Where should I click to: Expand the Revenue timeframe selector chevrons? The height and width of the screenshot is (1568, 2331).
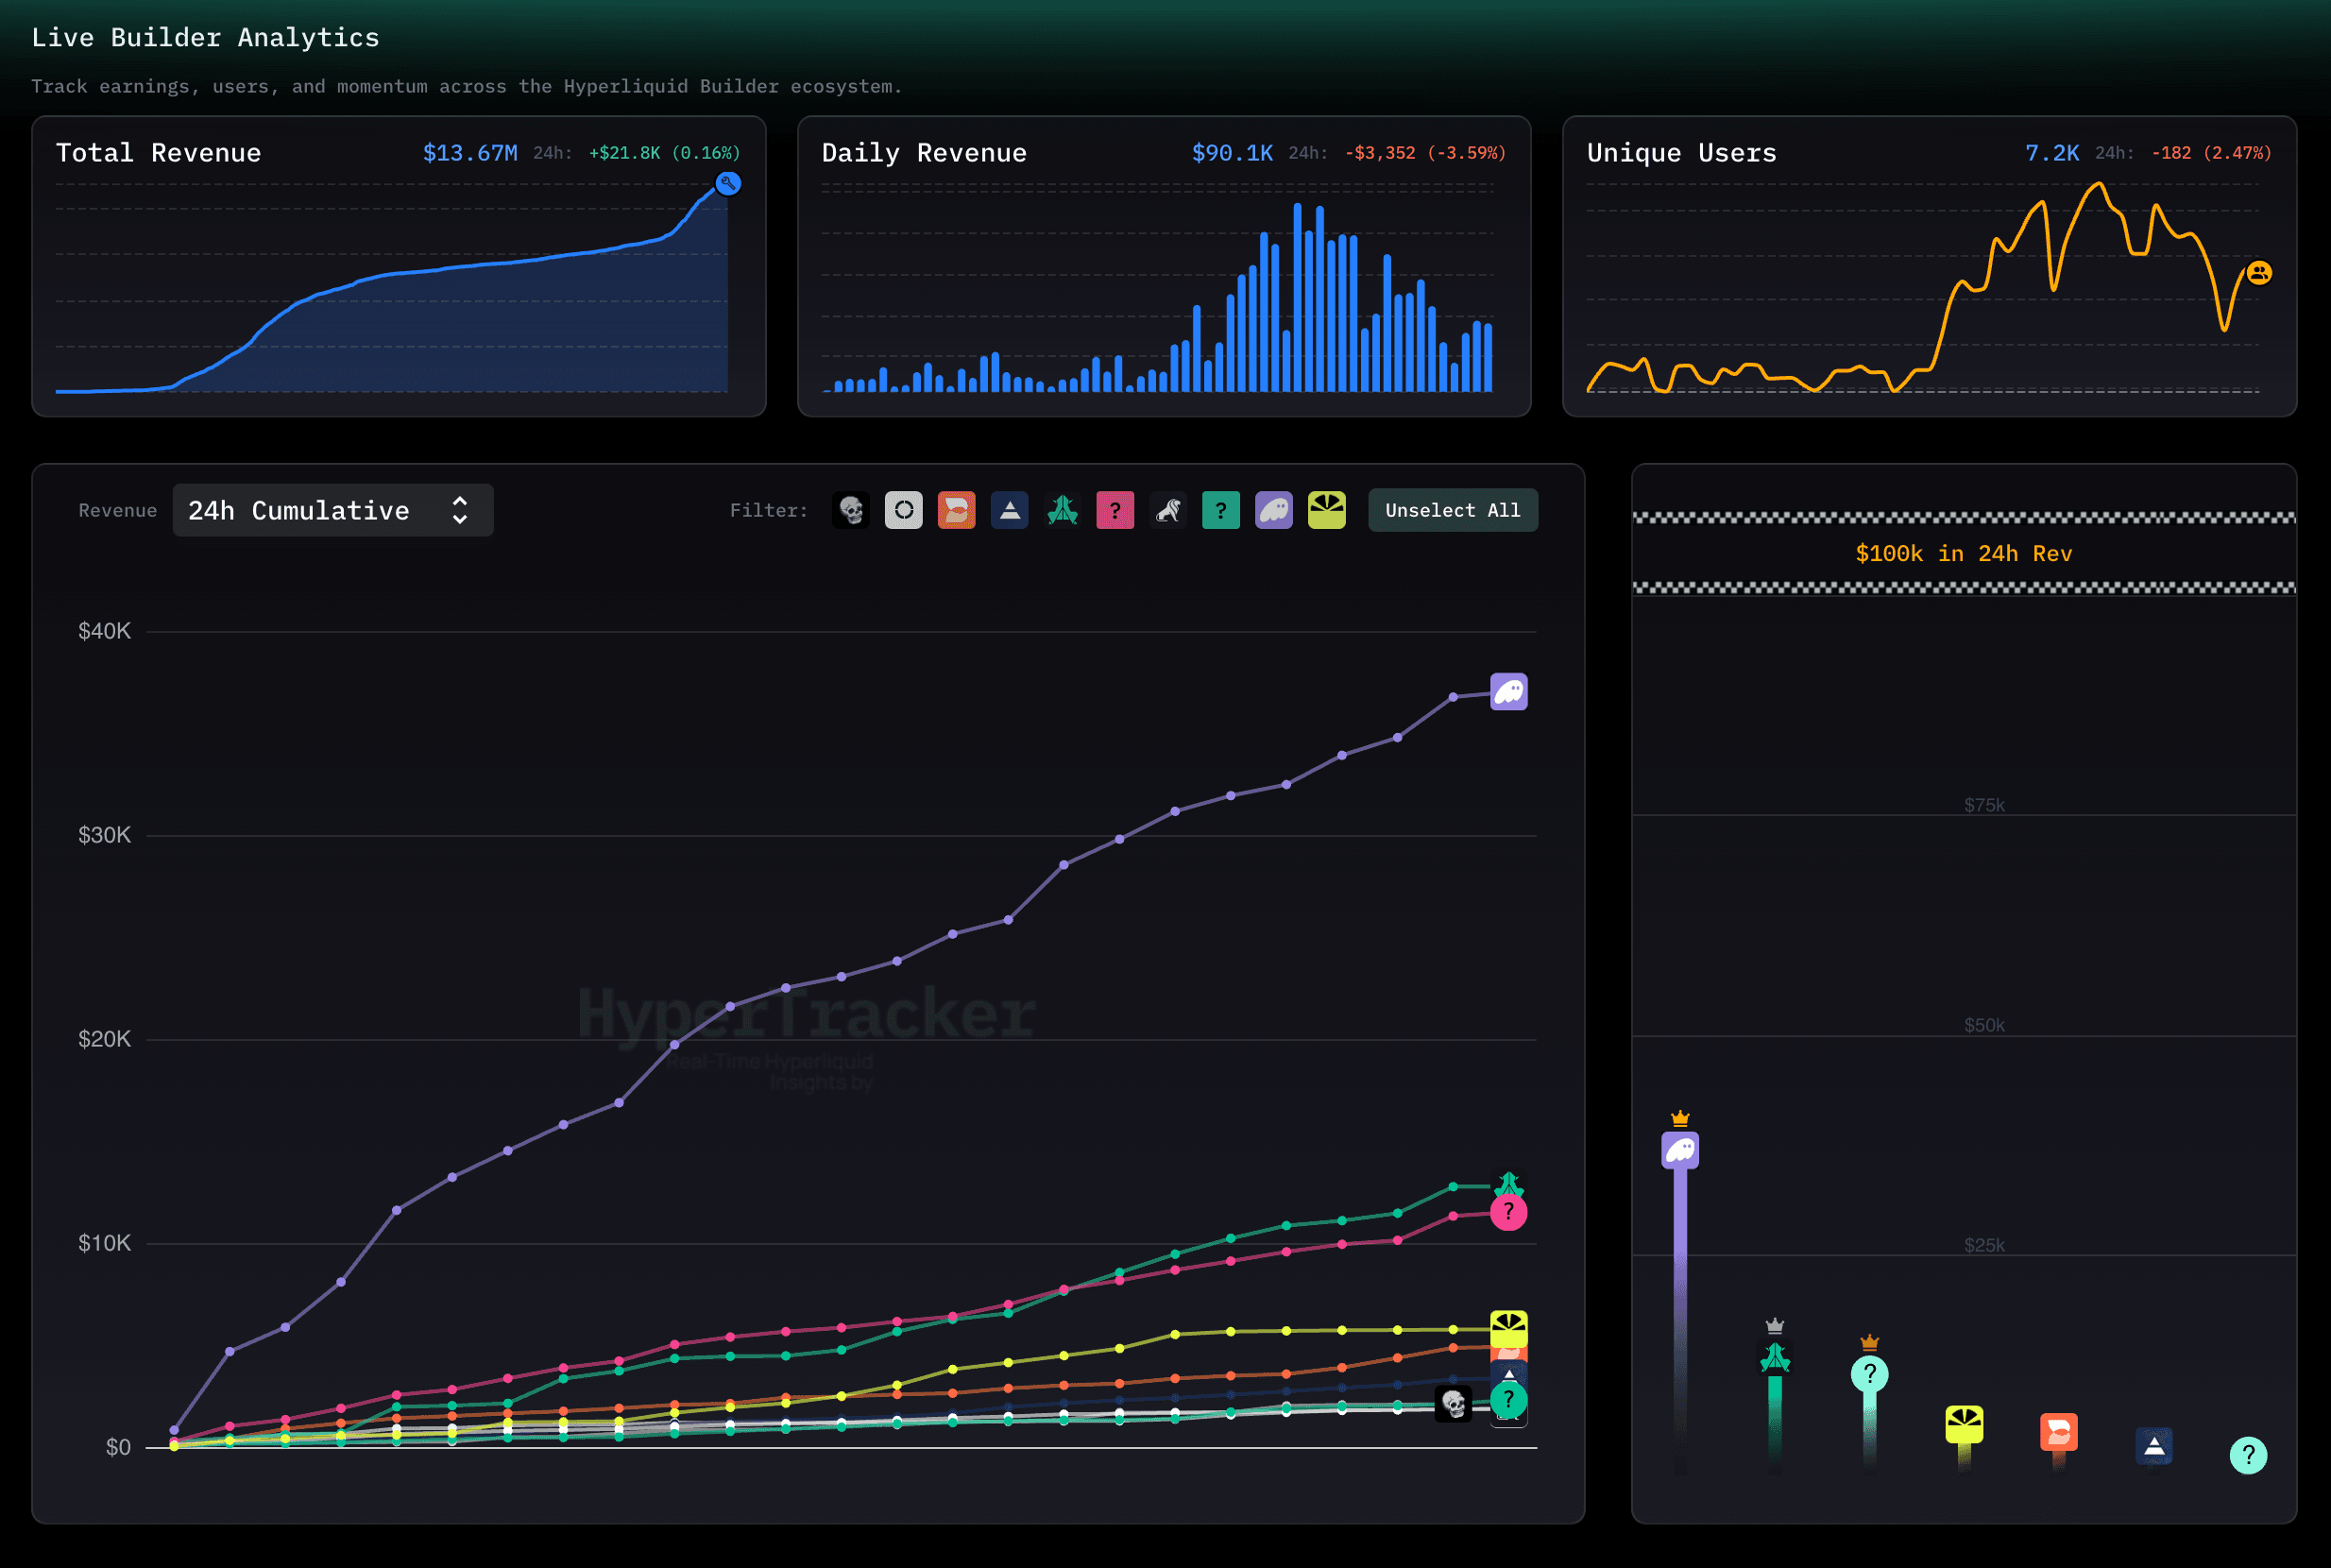tap(459, 510)
